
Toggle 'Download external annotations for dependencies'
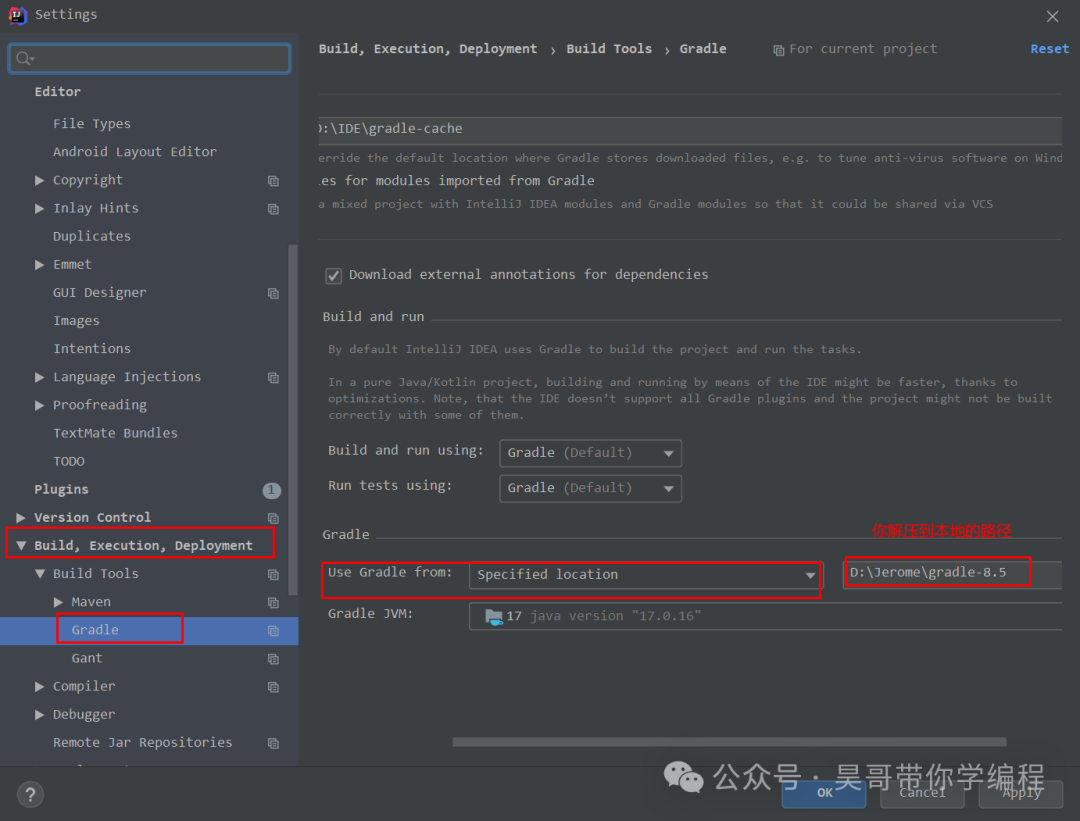(333, 274)
